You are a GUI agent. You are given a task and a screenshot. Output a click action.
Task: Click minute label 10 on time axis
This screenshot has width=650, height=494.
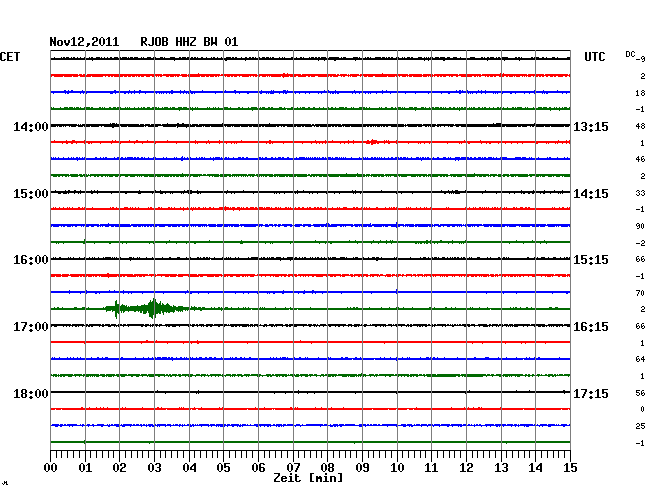click(397, 468)
